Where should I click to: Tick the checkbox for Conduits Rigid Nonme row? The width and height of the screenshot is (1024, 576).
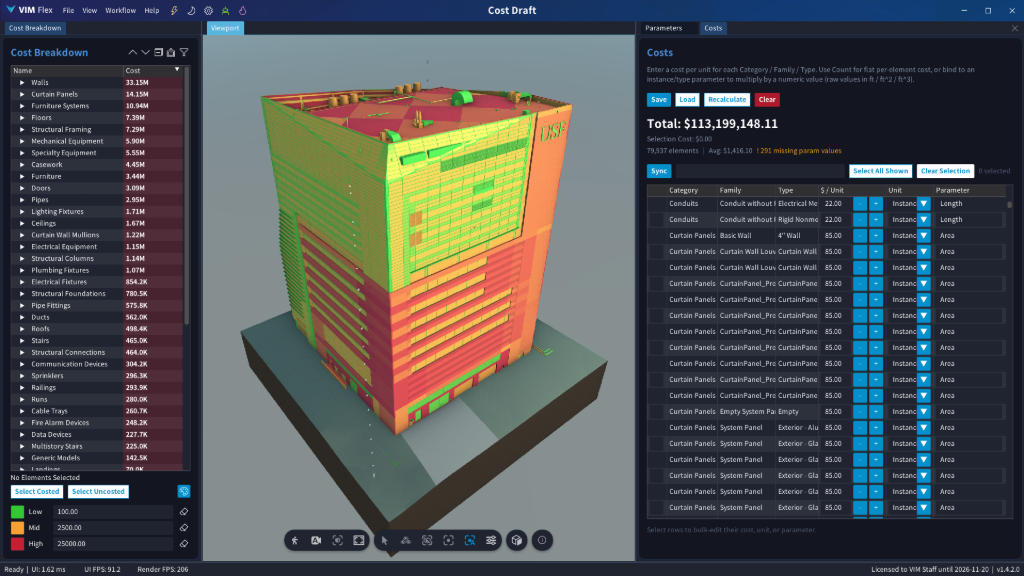pos(656,219)
